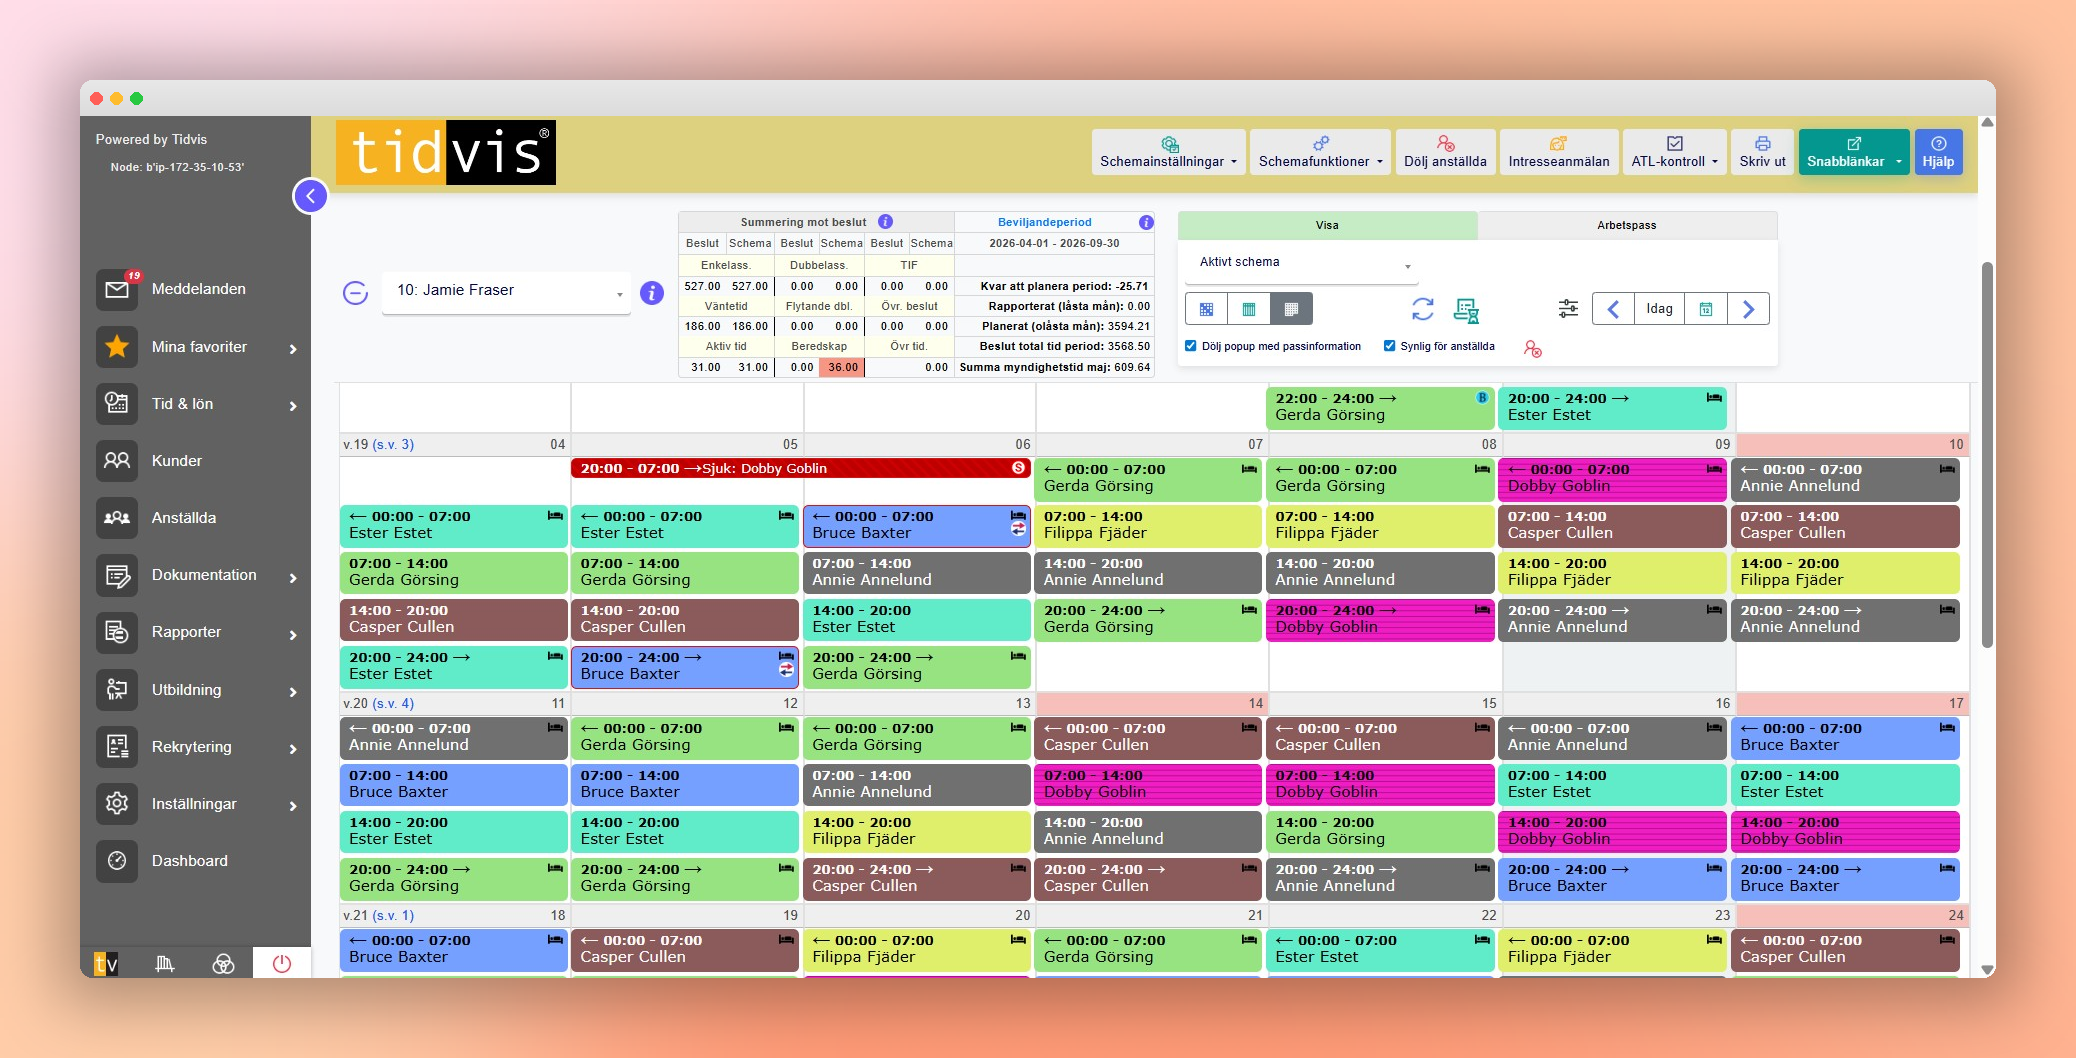Image resolution: width=2076 pixels, height=1058 pixels.
Task: Click info icon next to Beviljandeperiod
Action: point(1146,222)
